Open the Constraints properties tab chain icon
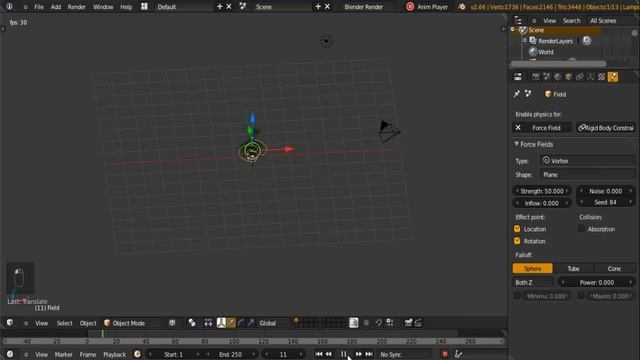This screenshot has width=640, height=360. (580, 77)
